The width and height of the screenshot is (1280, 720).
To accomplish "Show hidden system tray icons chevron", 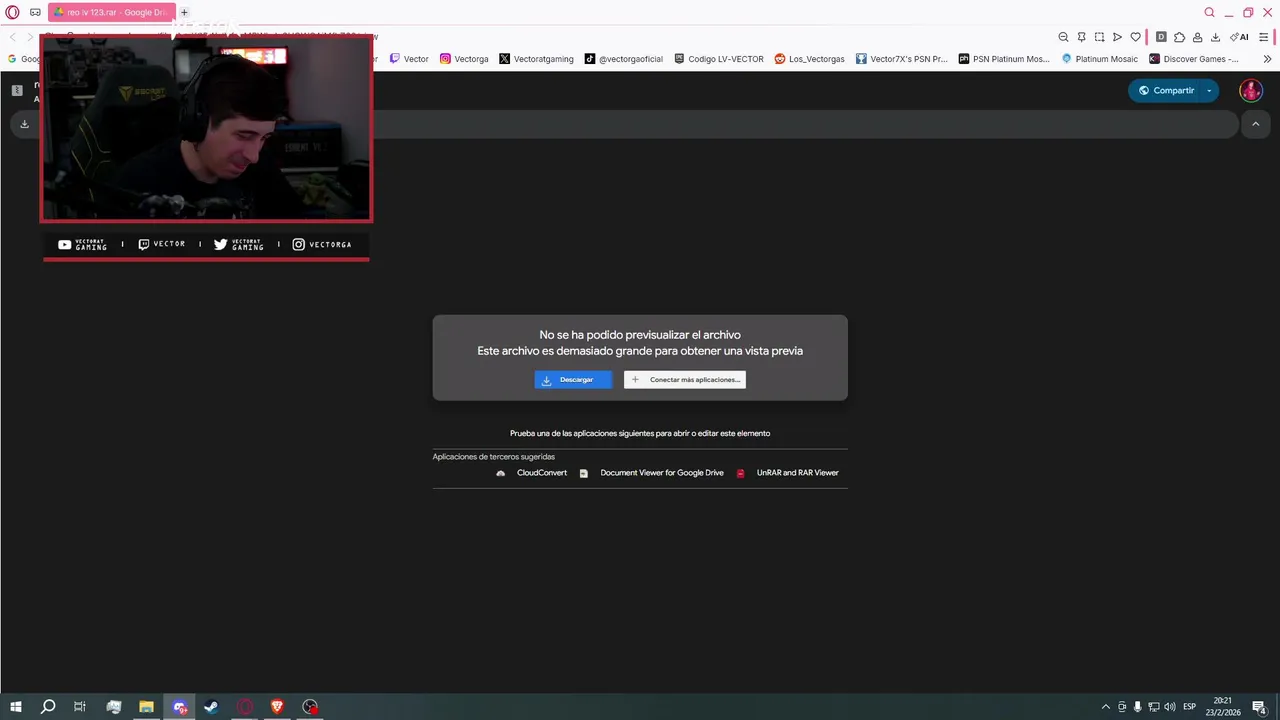I will [x=1105, y=707].
